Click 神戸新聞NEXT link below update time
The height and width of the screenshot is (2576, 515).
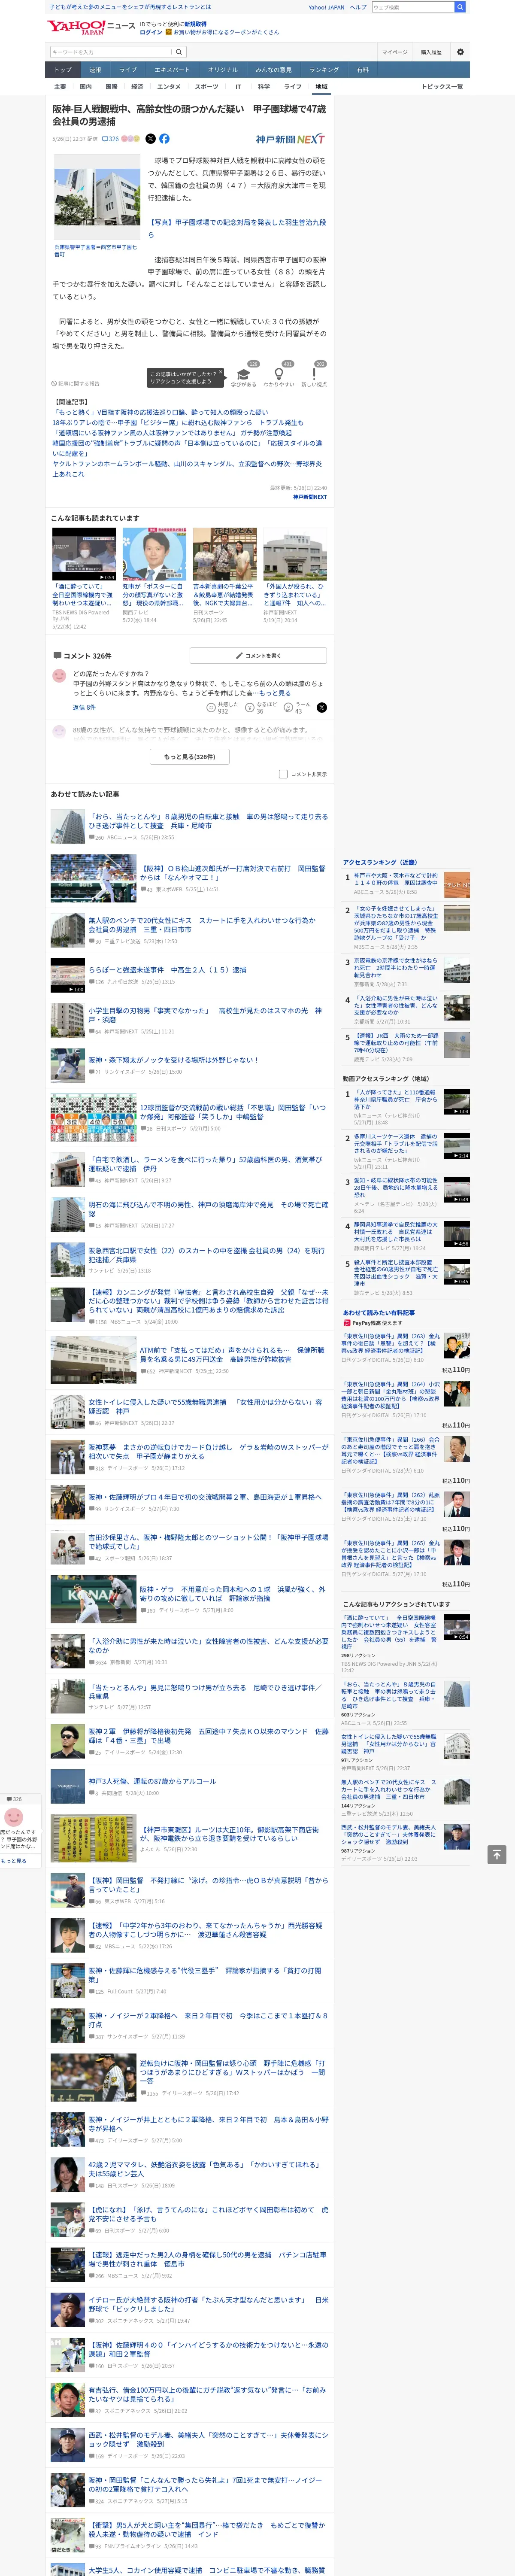[310, 497]
